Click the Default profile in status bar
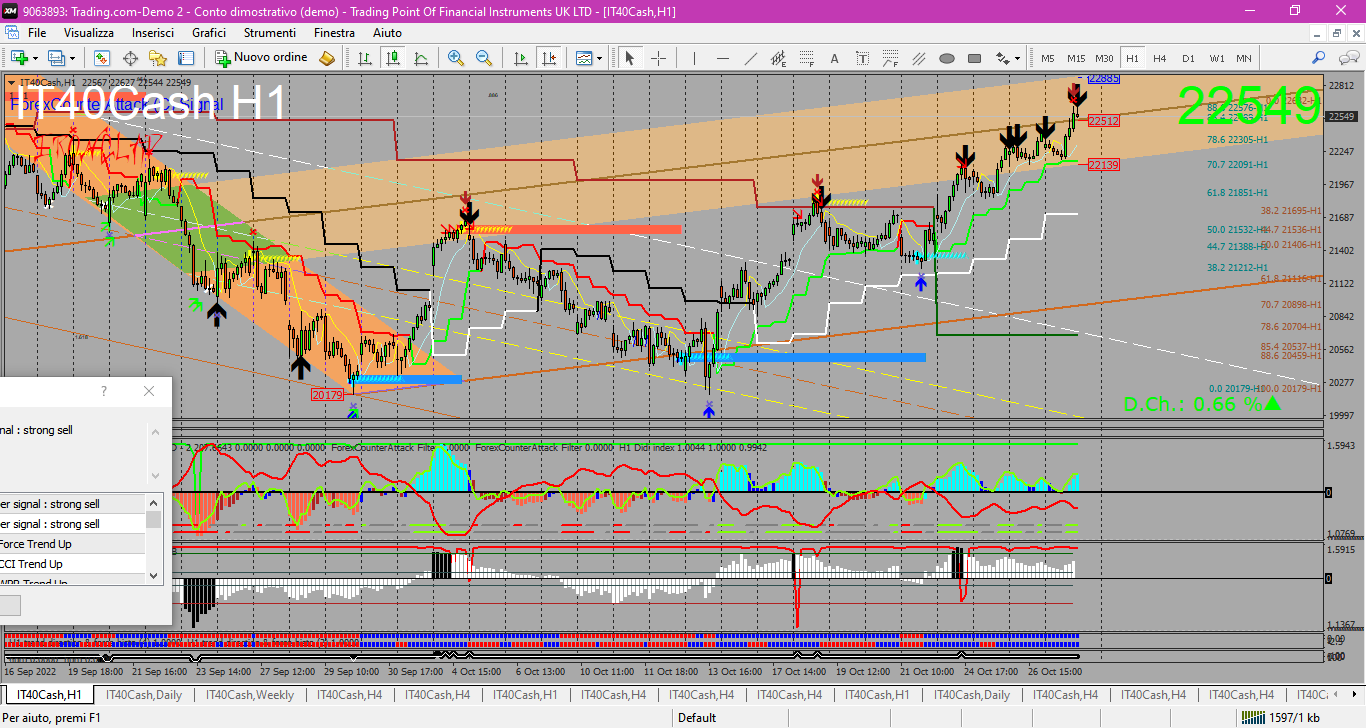 [697, 717]
